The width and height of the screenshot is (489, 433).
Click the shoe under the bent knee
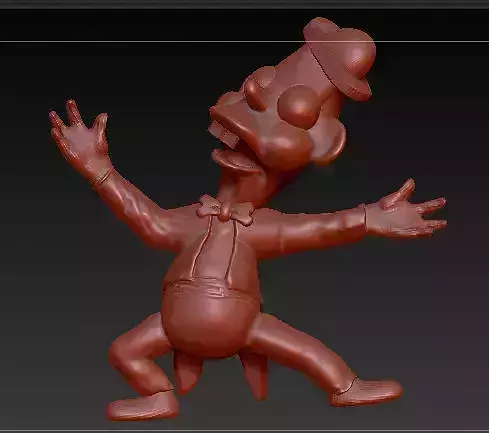pyautogui.click(x=143, y=406)
